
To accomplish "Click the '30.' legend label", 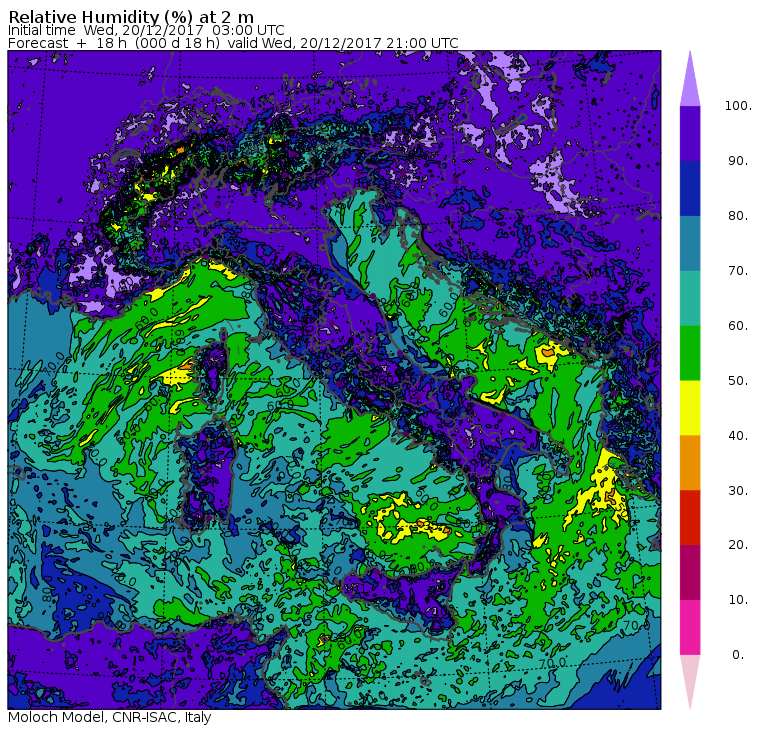I will tap(738, 490).
